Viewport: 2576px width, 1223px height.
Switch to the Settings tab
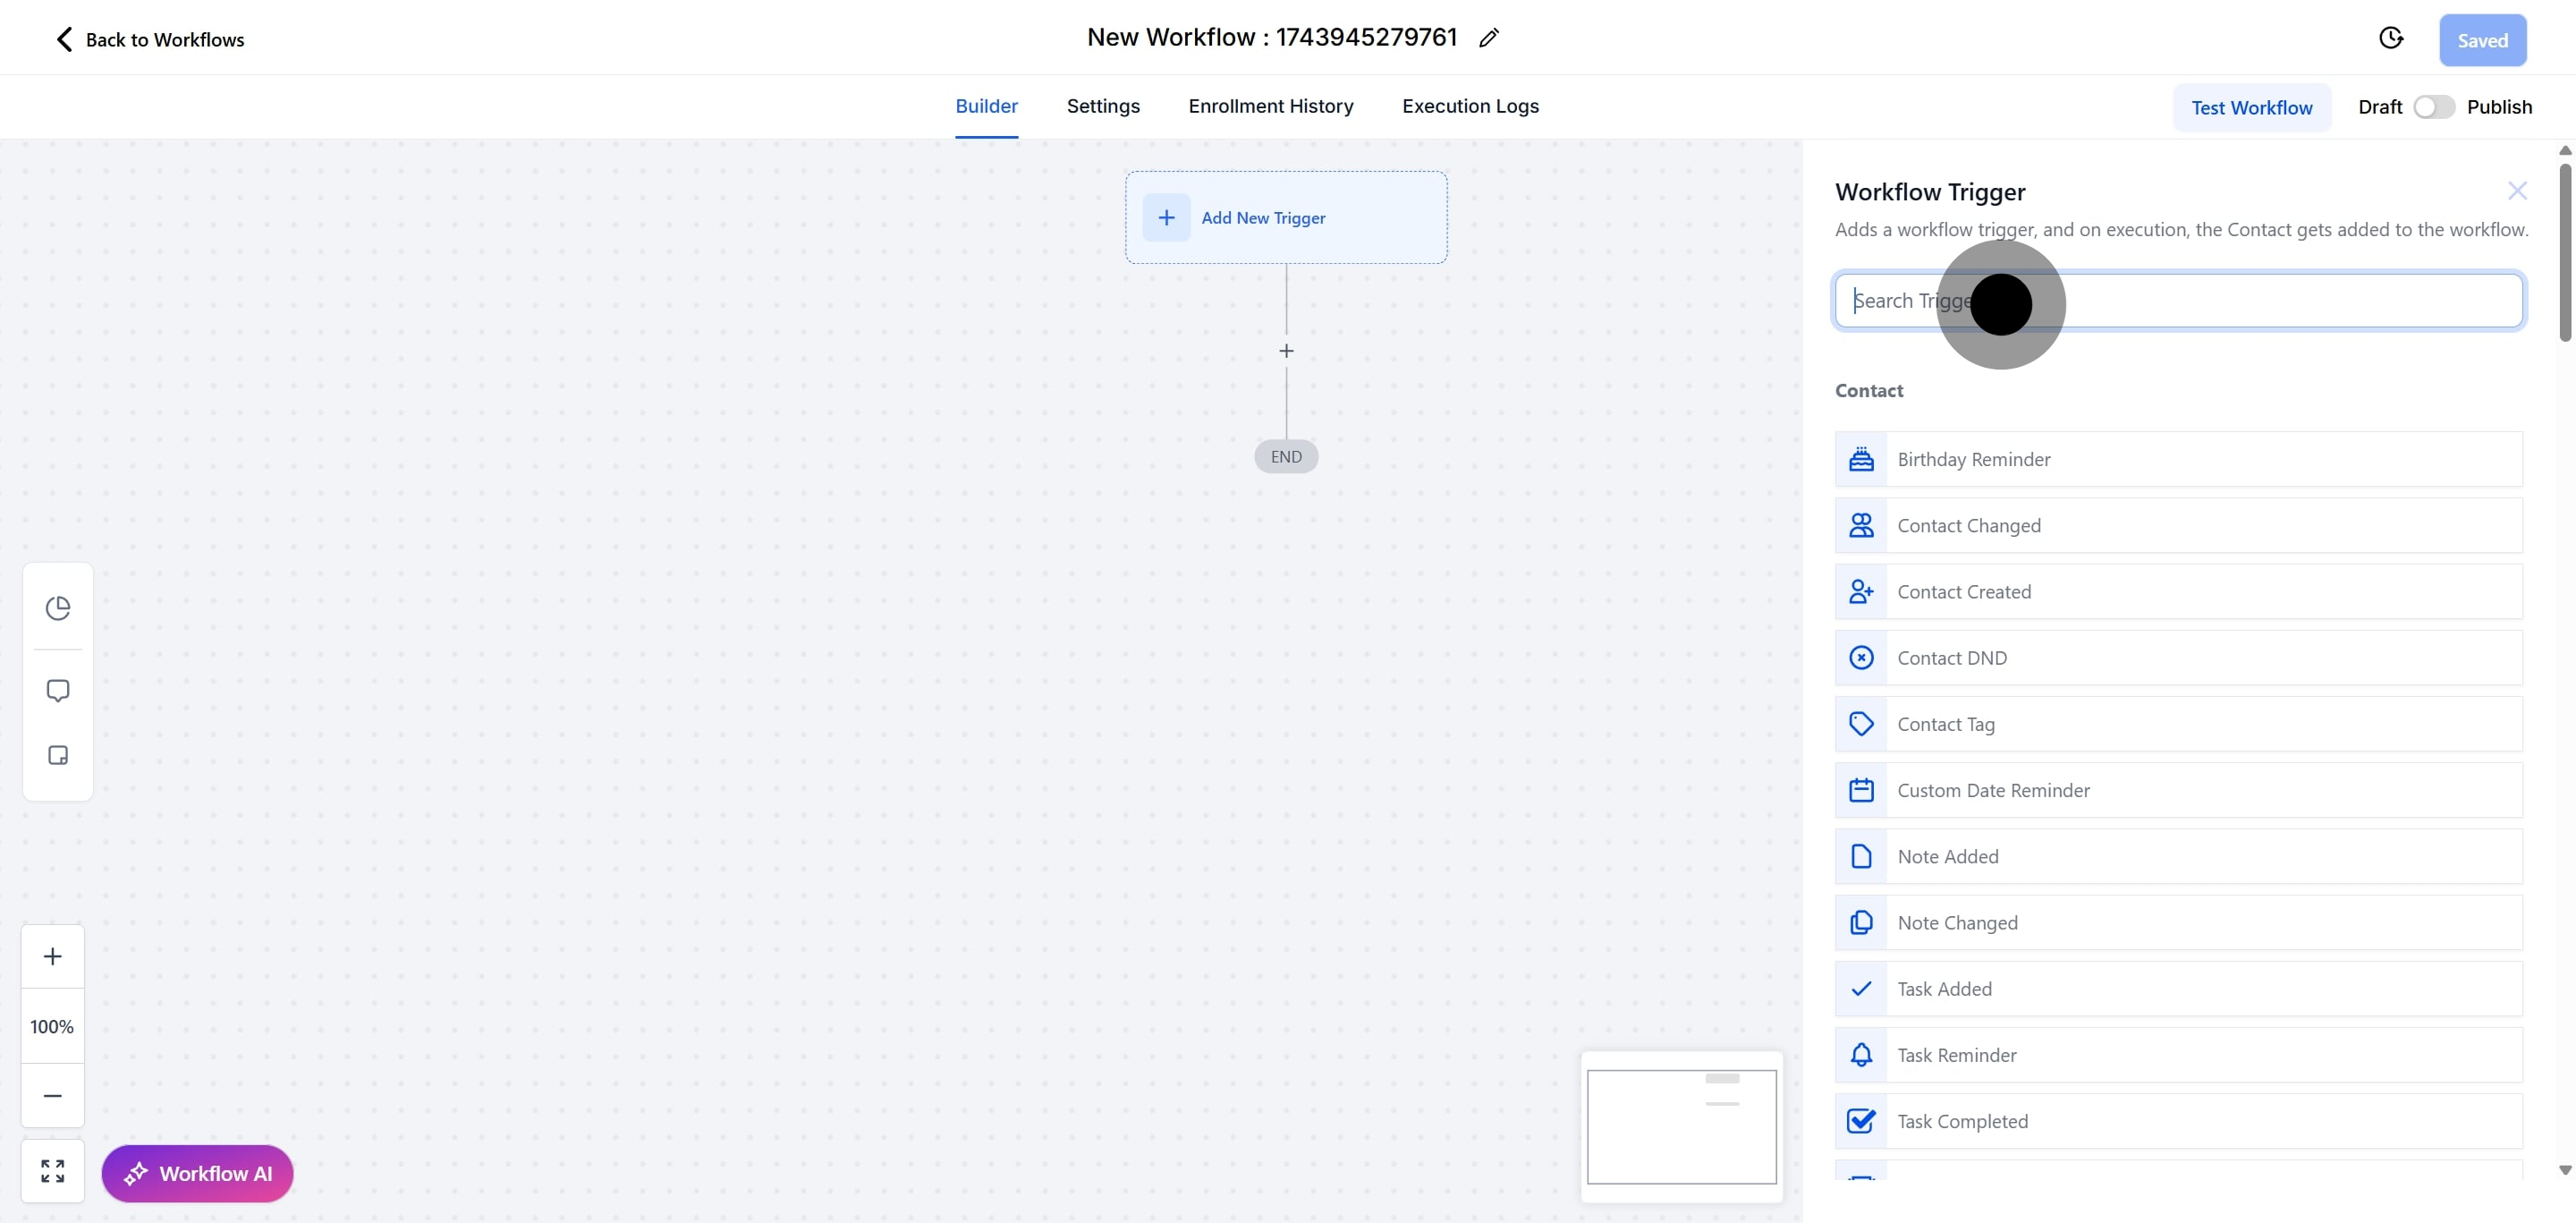point(1102,106)
